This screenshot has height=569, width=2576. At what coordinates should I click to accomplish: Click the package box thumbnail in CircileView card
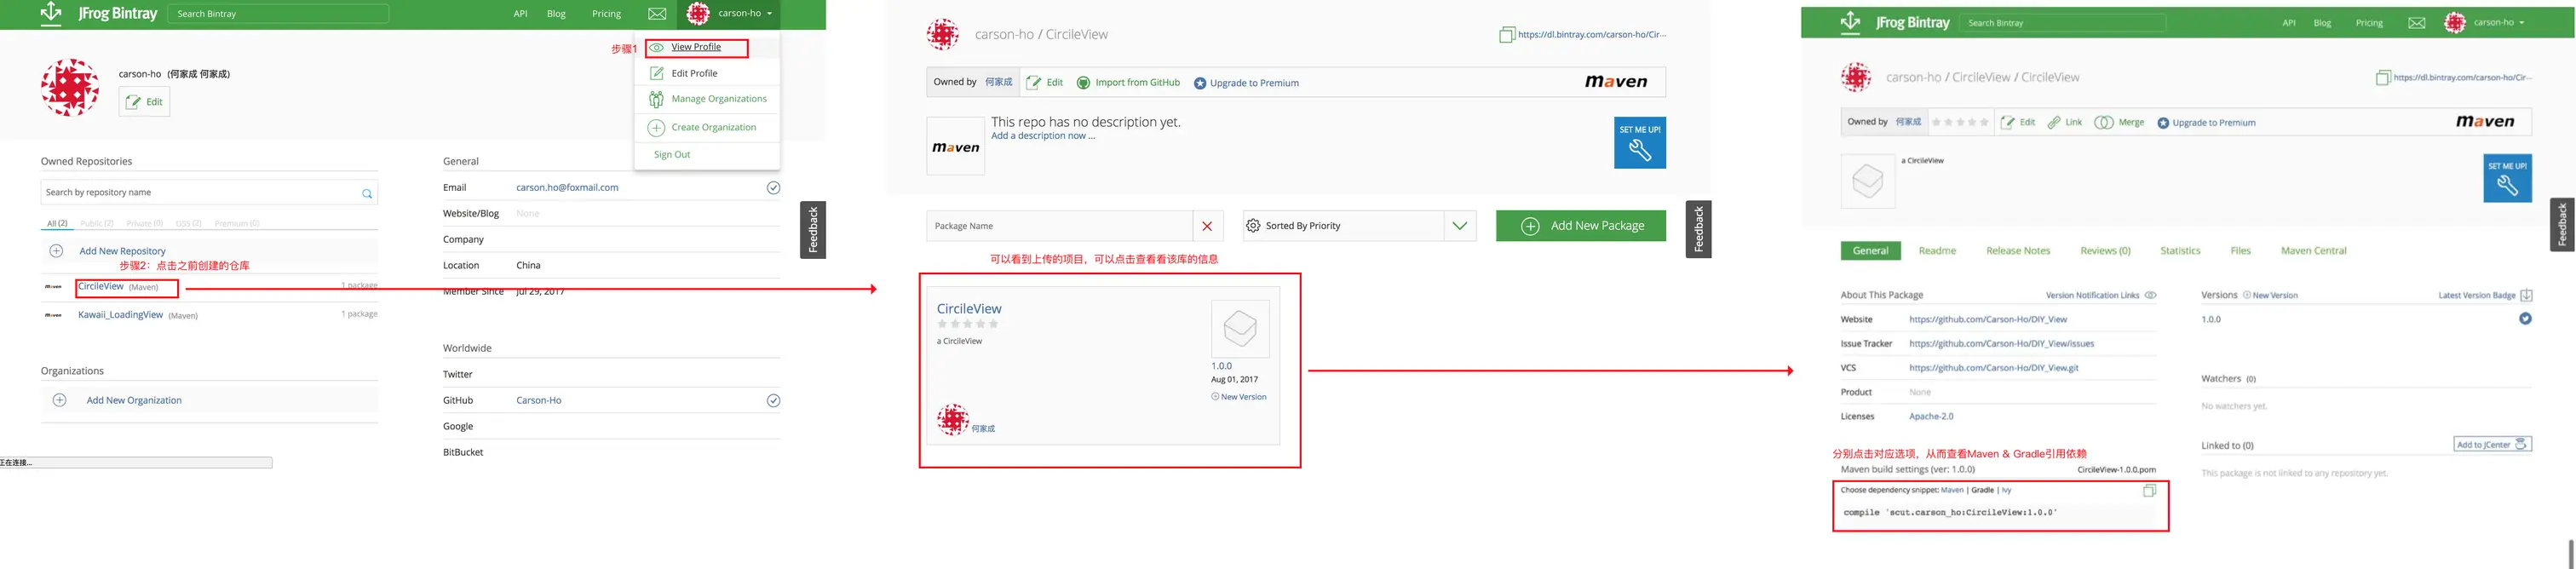click(1240, 329)
